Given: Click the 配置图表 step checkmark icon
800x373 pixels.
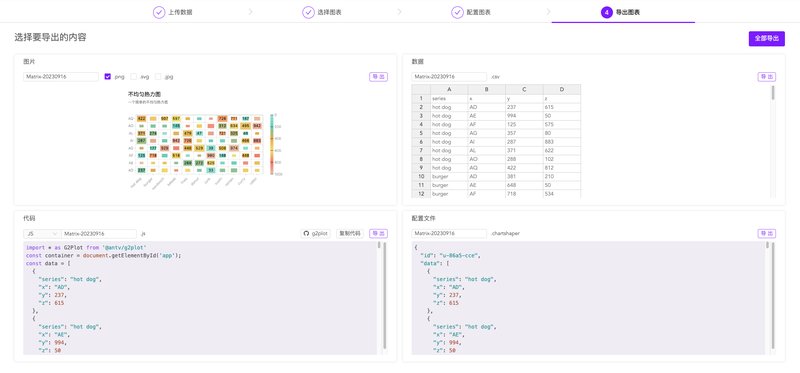Looking at the screenshot, I should [457, 12].
